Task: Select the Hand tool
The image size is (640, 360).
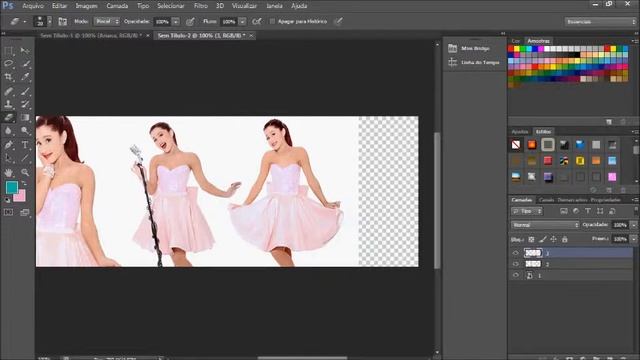Action: pyautogui.click(x=8, y=172)
